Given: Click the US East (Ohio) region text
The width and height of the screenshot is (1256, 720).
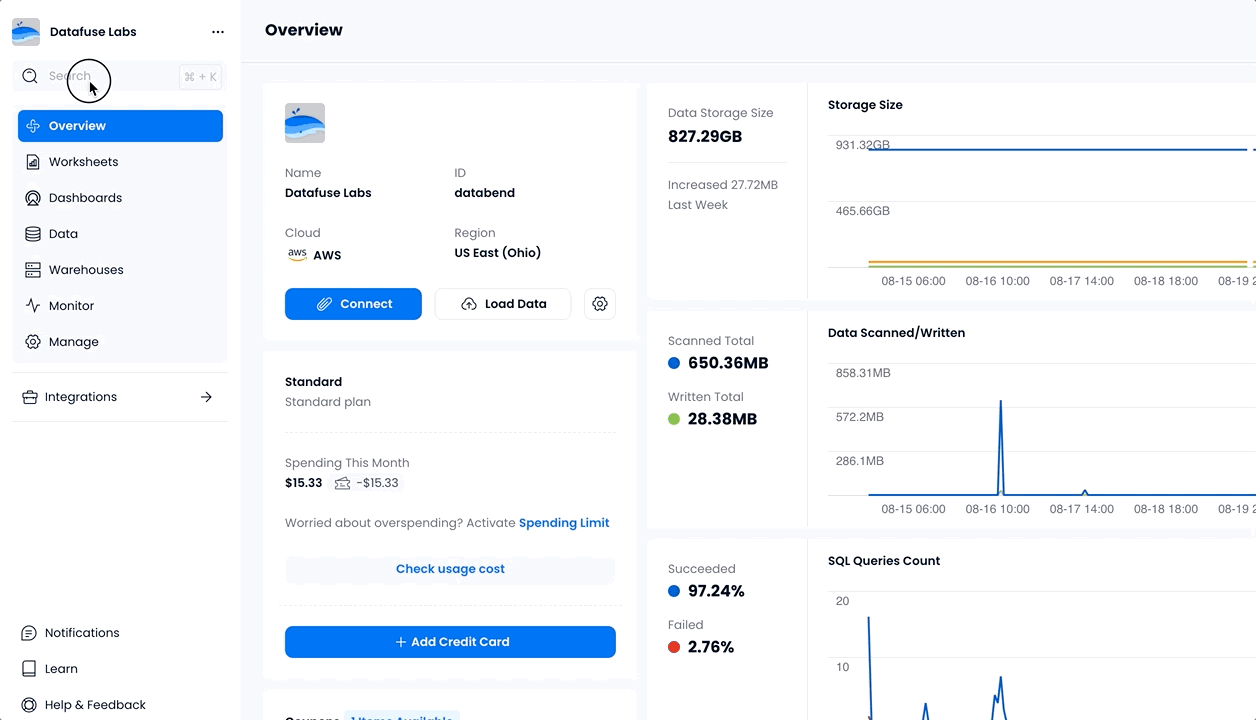Looking at the screenshot, I should tap(497, 253).
